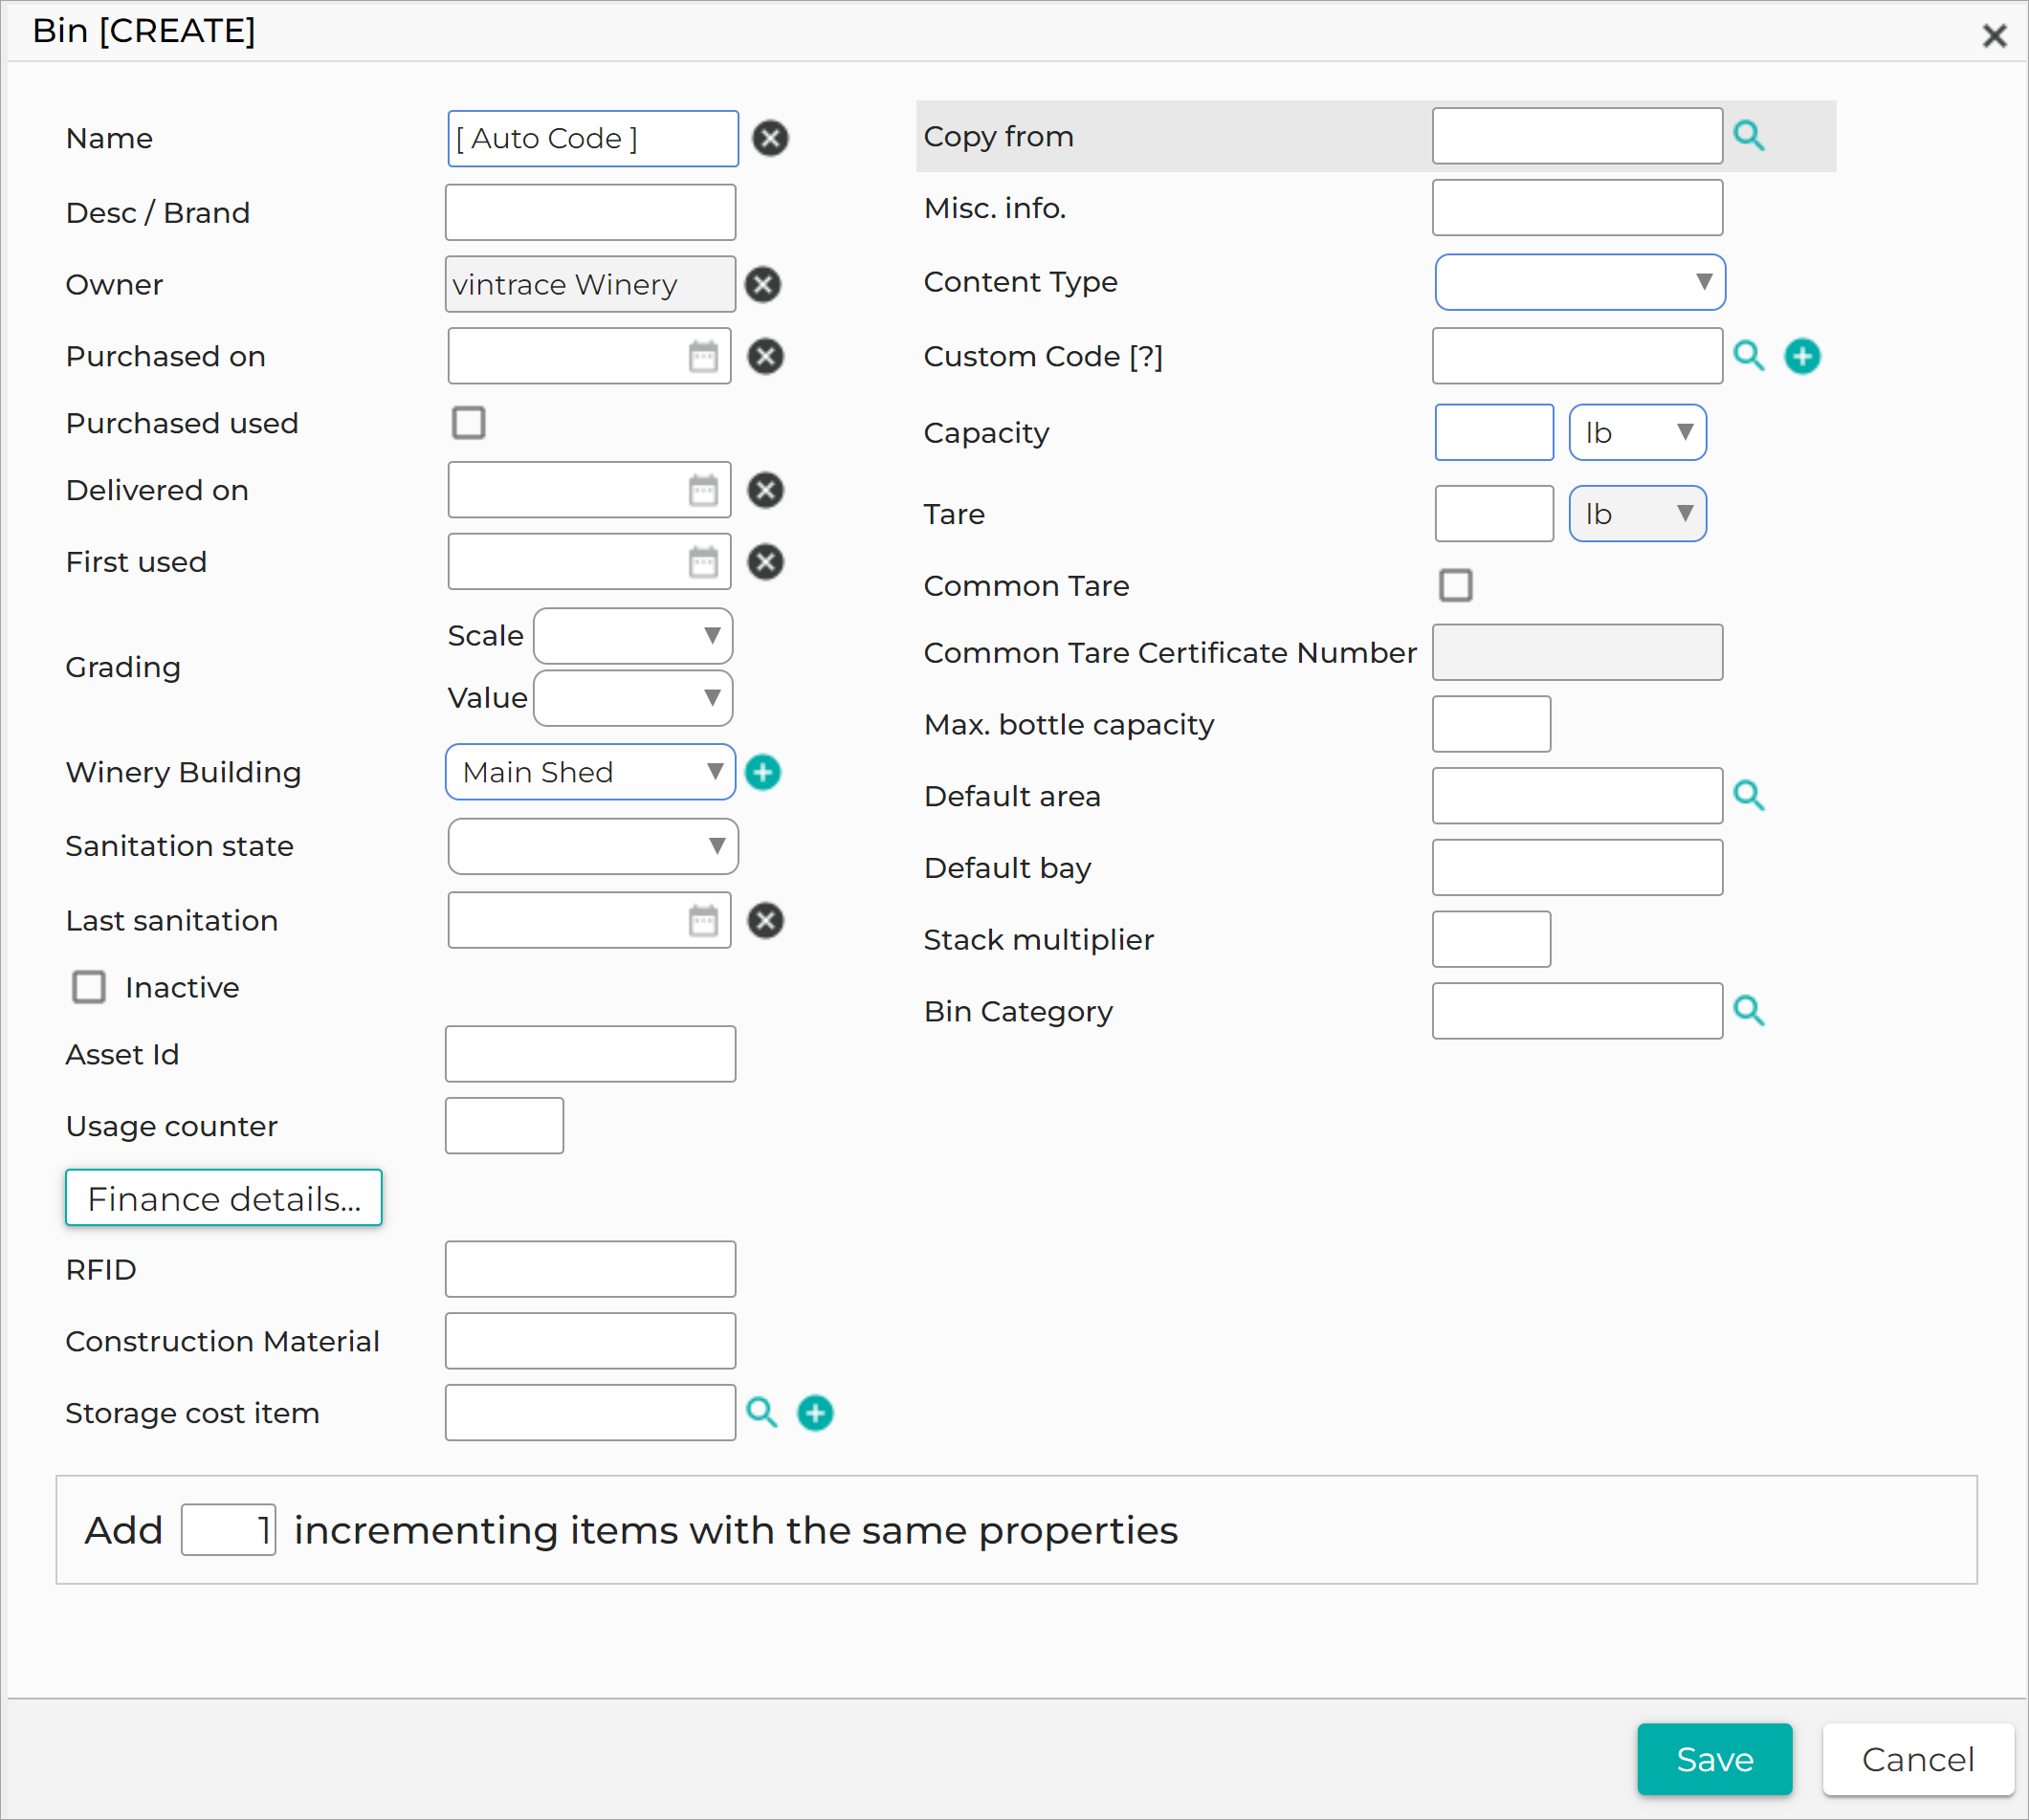
Task: Close the Bin CREATE dialog
Action: 1994,36
